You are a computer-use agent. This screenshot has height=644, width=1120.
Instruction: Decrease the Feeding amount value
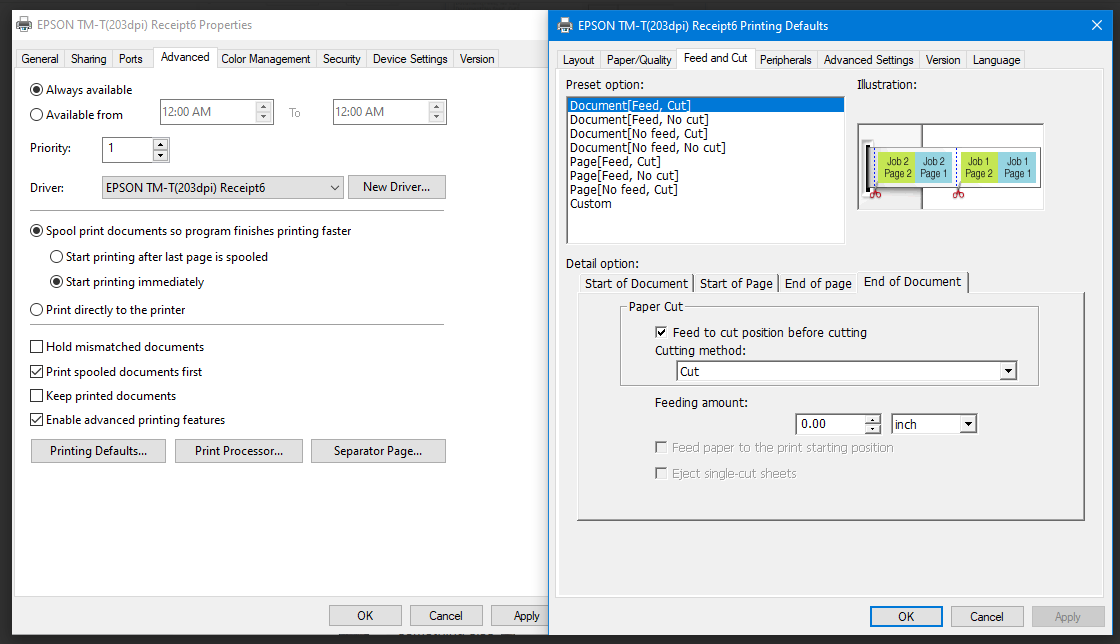click(x=873, y=428)
